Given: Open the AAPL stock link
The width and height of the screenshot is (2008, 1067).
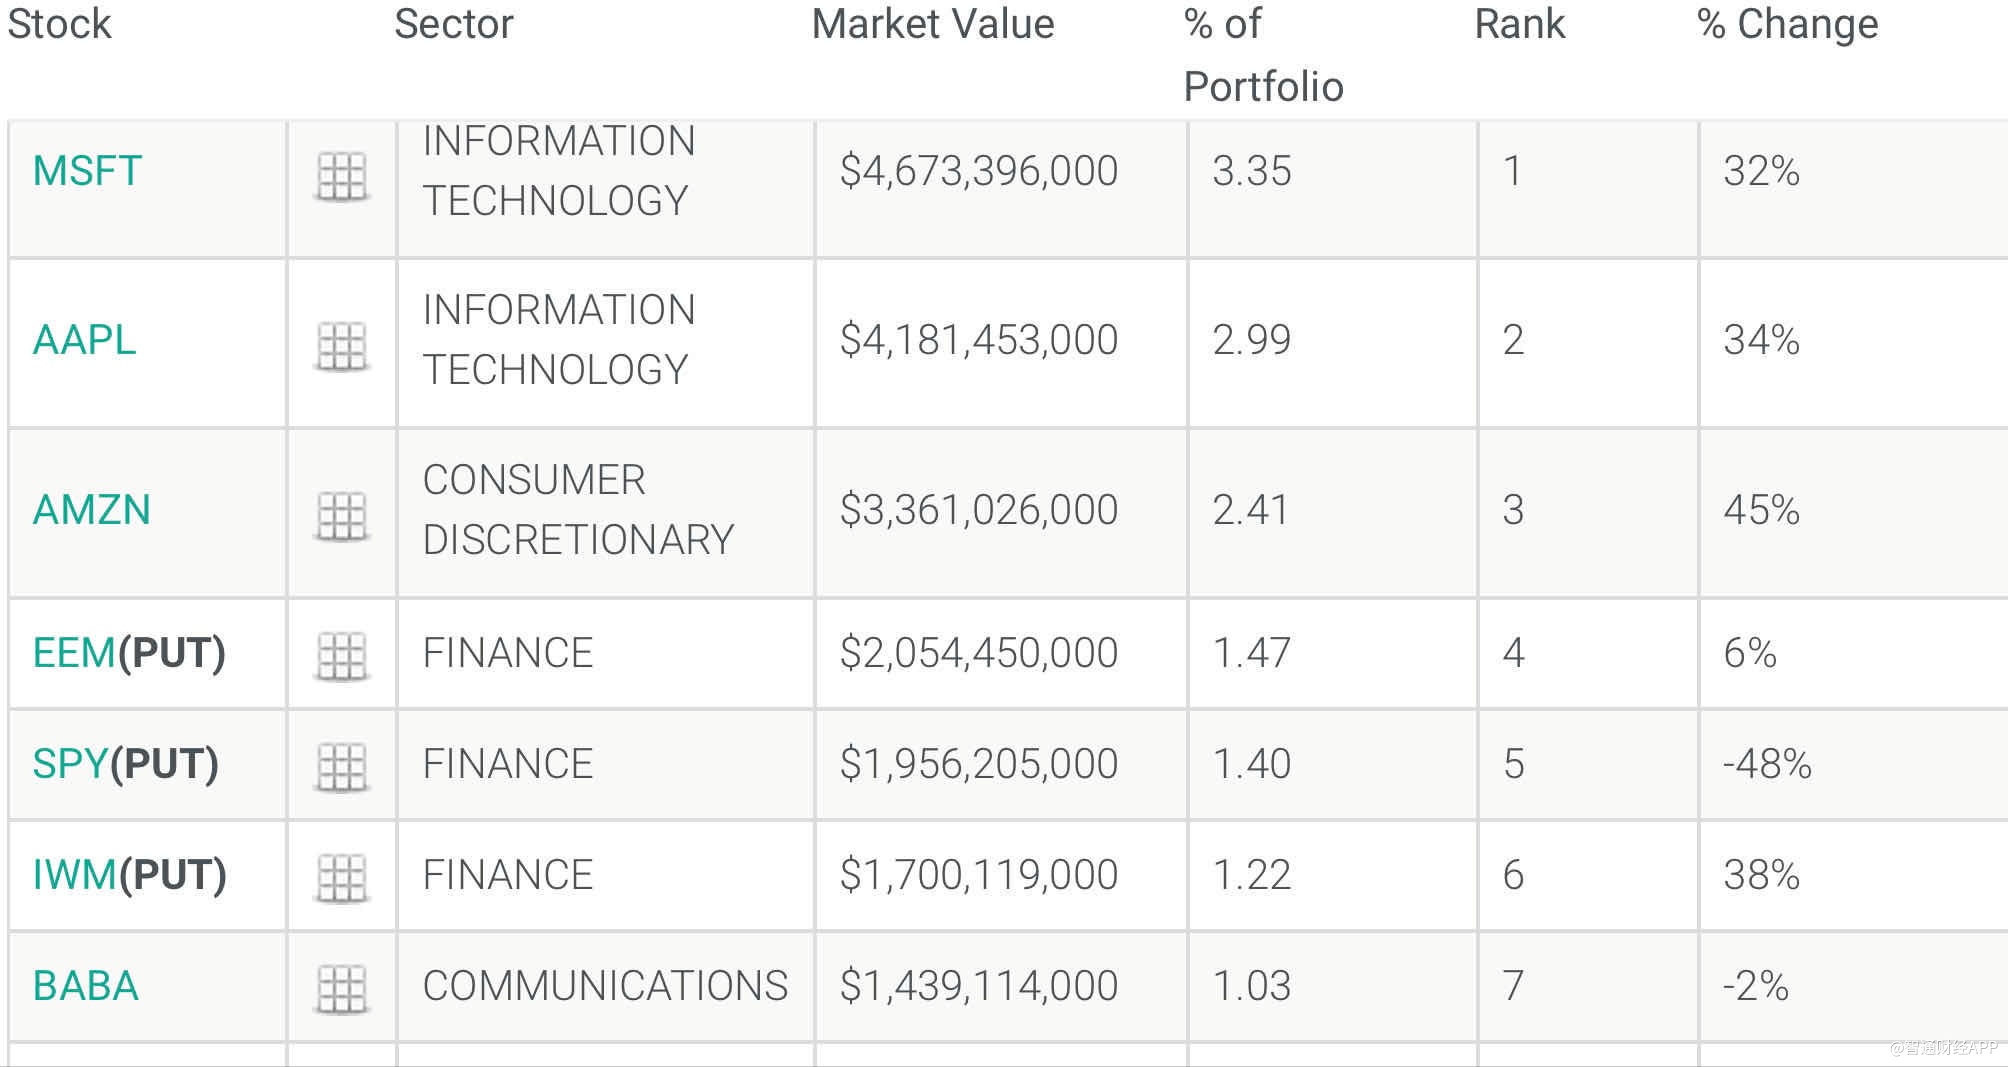Looking at the screenshot, I should 84,340.
